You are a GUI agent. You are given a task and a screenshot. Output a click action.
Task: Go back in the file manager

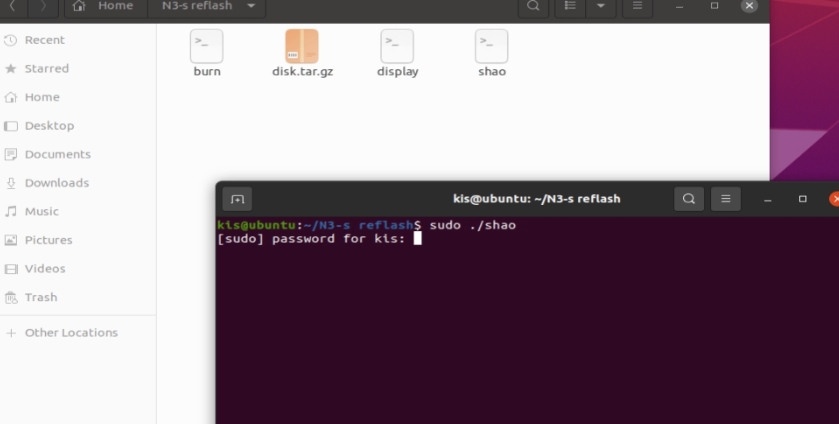[14, 6]
